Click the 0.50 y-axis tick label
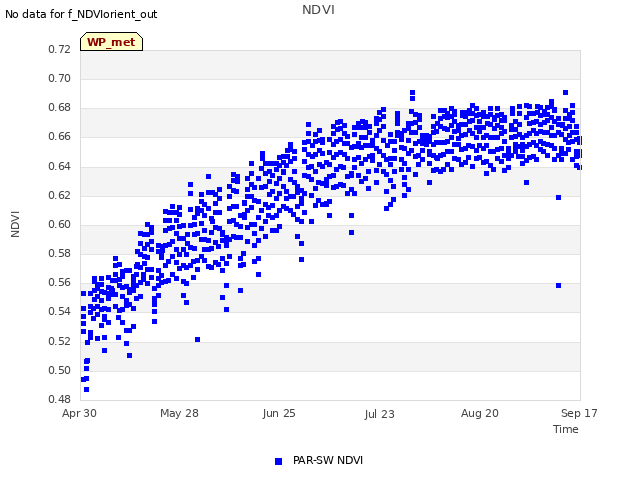Screen dimensions: 640x480 coord(60,370)
